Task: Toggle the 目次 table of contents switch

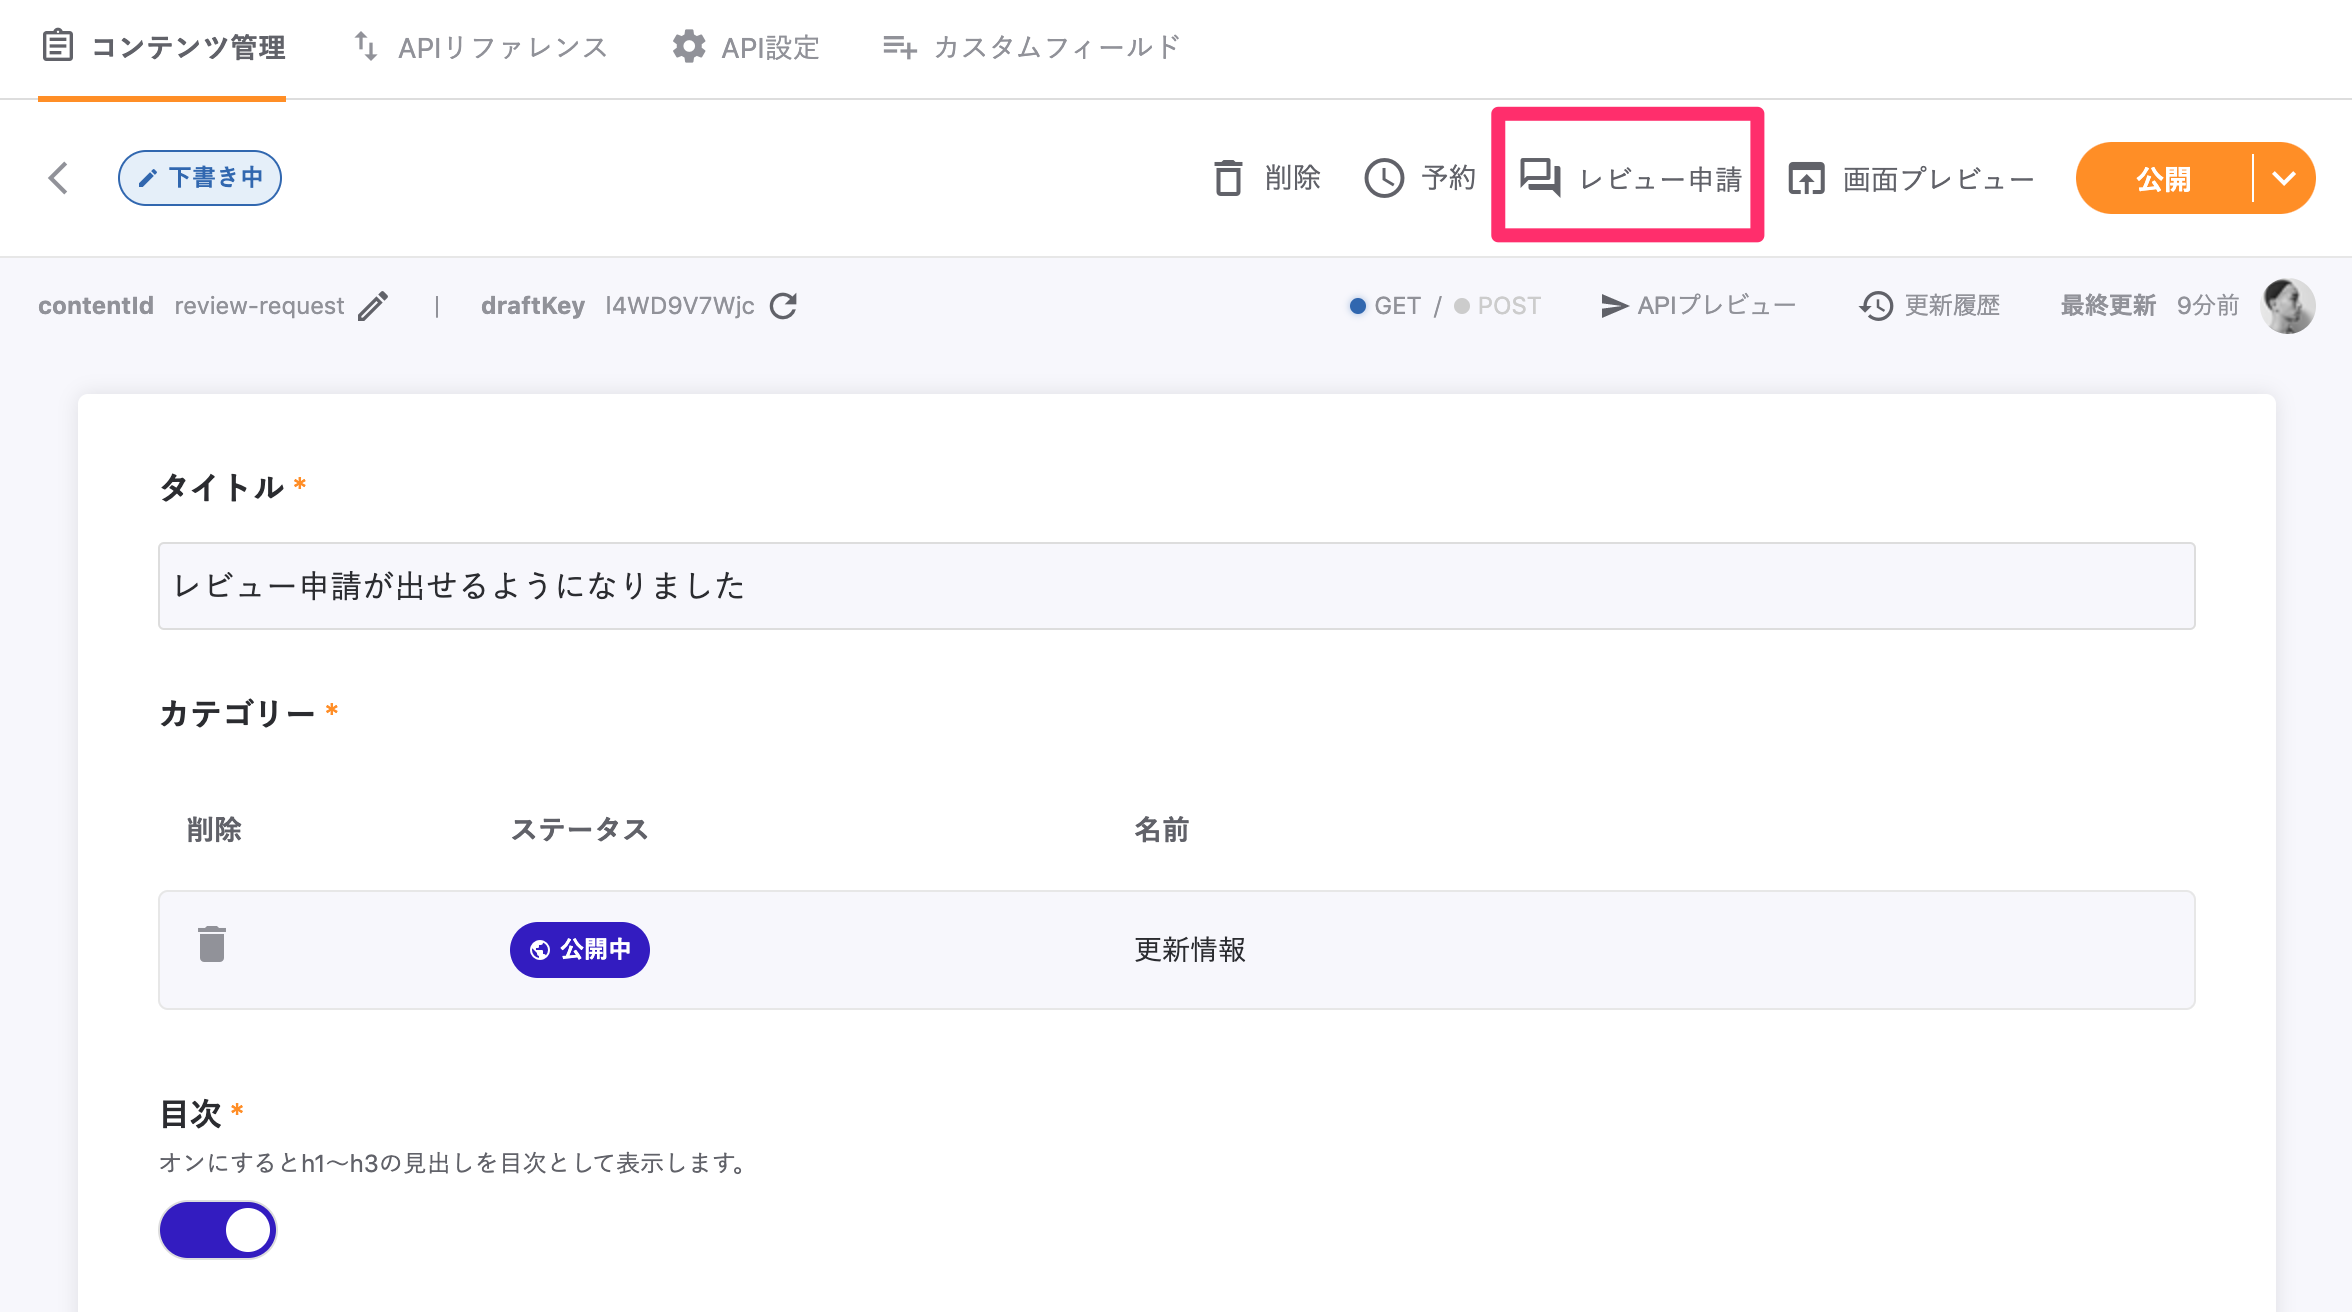Action: click(218, 1230)
